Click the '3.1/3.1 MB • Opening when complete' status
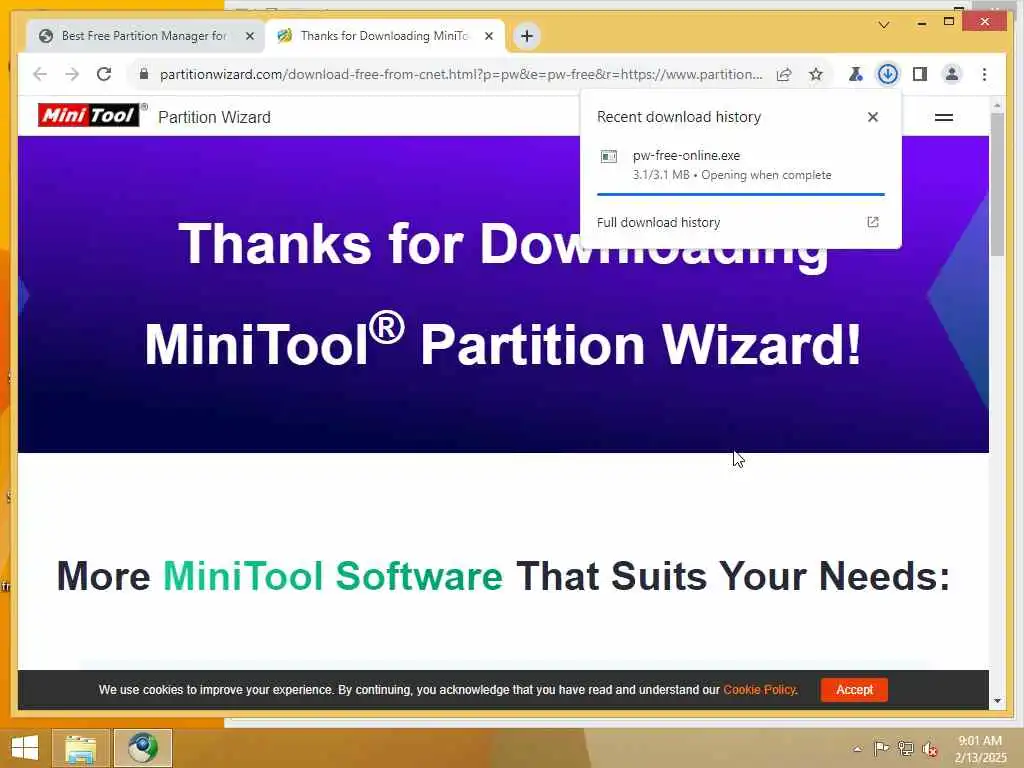The width and height of the screenshot is (1024, 768). click(x=732, y=175)
